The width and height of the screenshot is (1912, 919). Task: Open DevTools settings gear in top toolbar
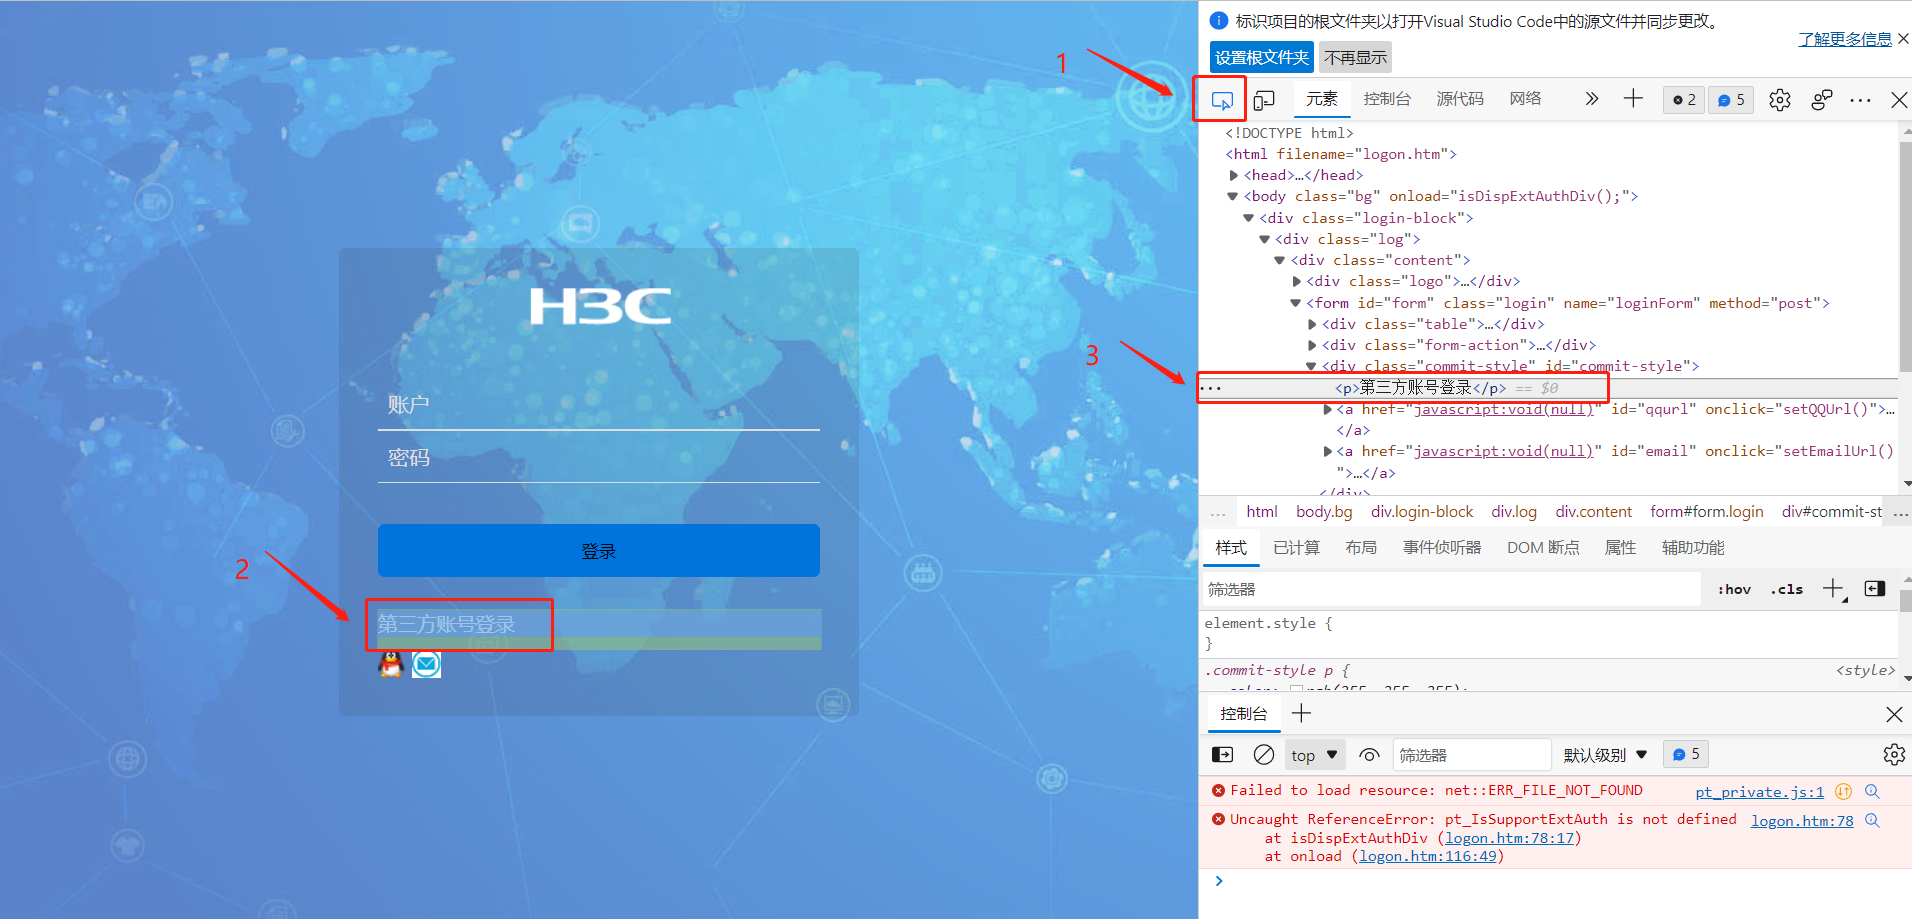coord(1780,100)
